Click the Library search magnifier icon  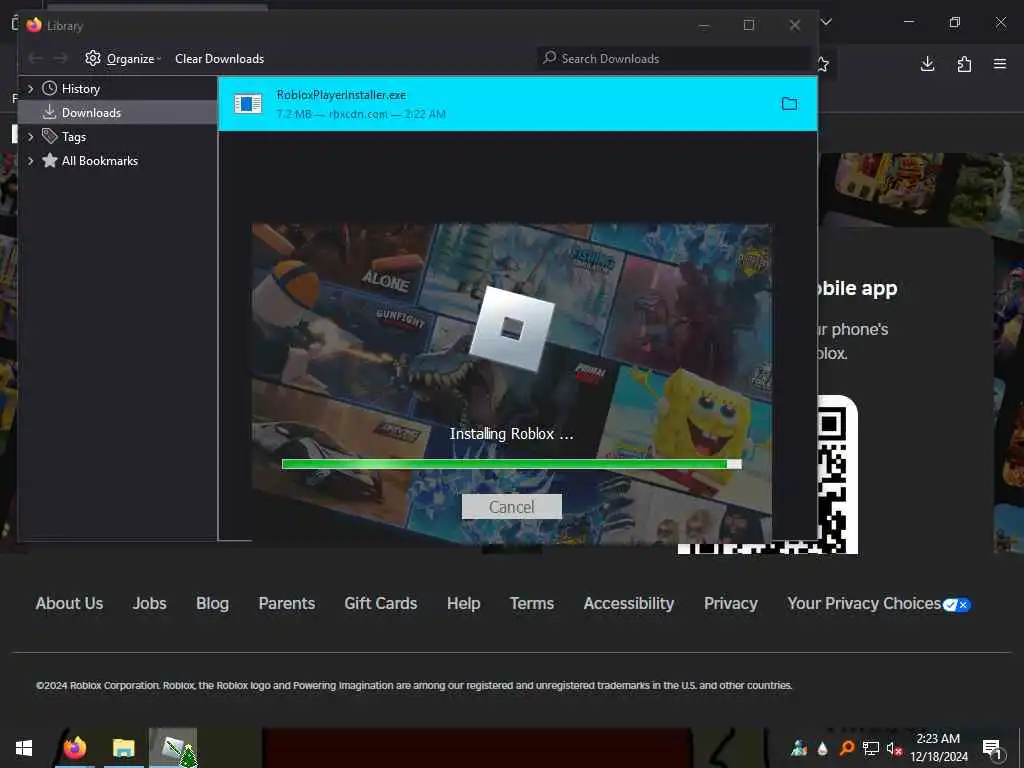(550, 58)
